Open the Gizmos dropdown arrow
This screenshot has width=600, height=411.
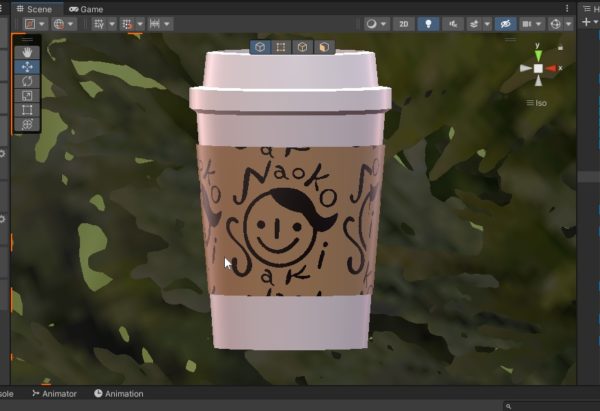point(569,23)
